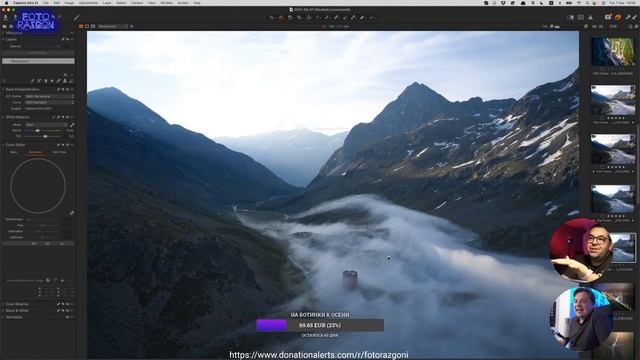Open the Layer menu
Screen dimensions: 640x360
(107, 3)
